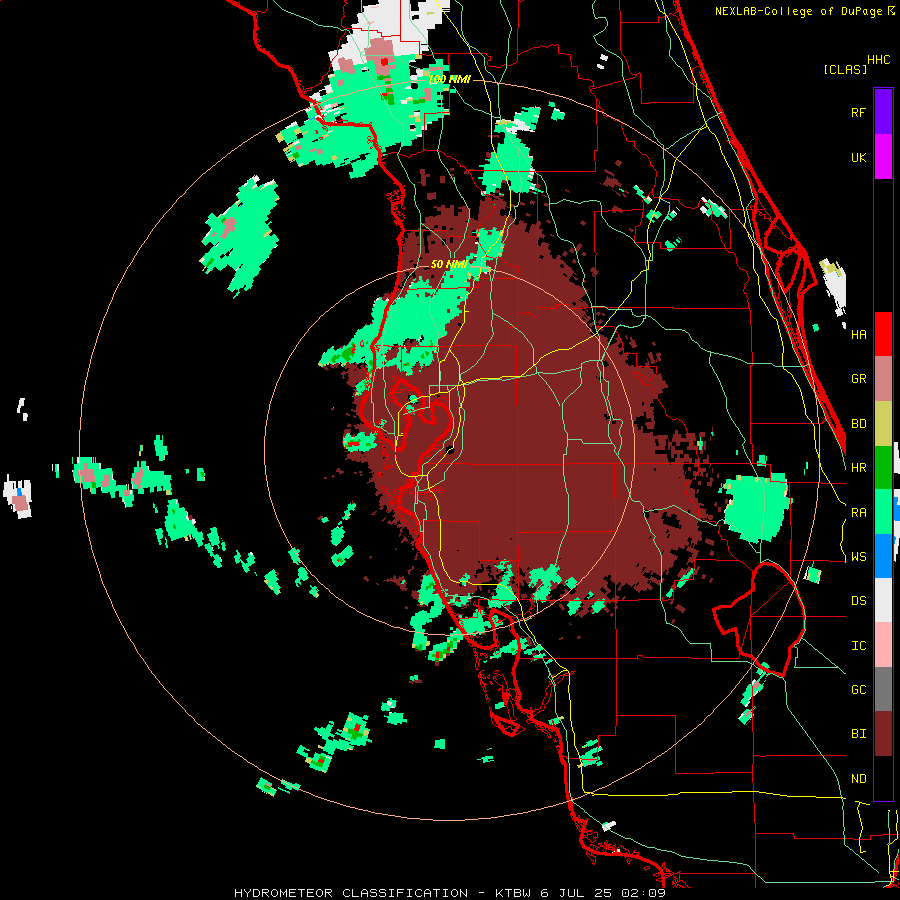
Task: Click the 'HHC' product code text
Action: (878, 60)
